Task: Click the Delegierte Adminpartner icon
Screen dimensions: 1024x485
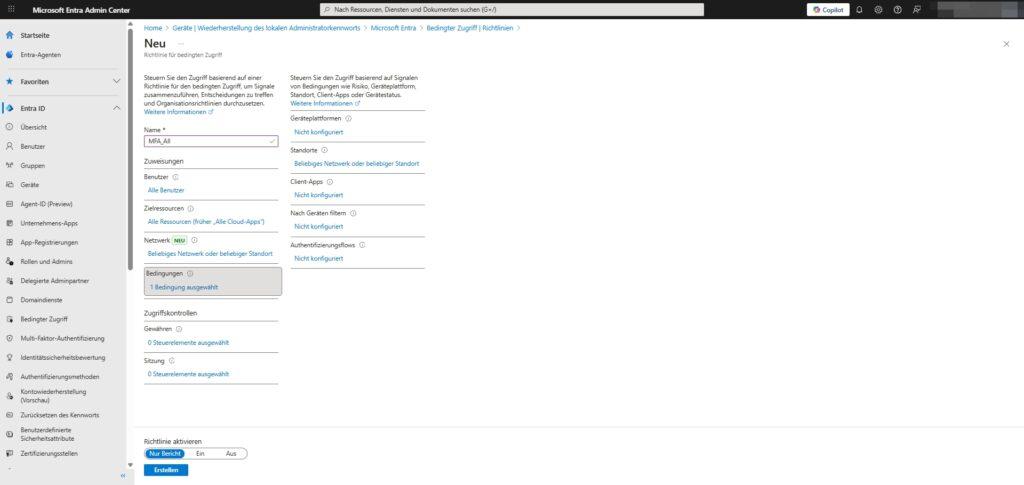Action: (x=10, y=281)
